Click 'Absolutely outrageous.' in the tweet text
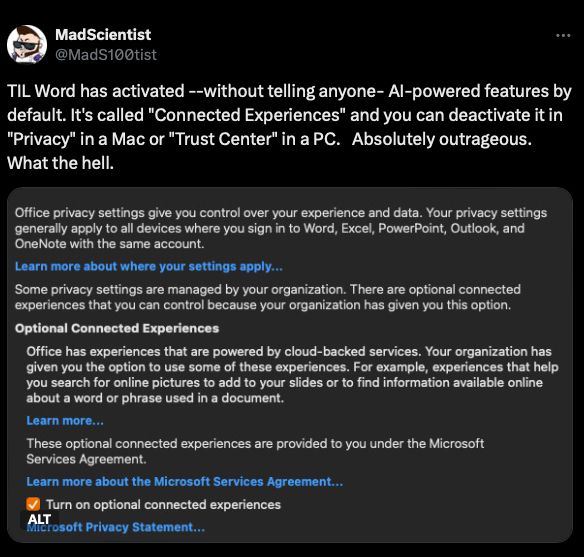The width and height of the screenshot is (584, 557). coord(442,139)
